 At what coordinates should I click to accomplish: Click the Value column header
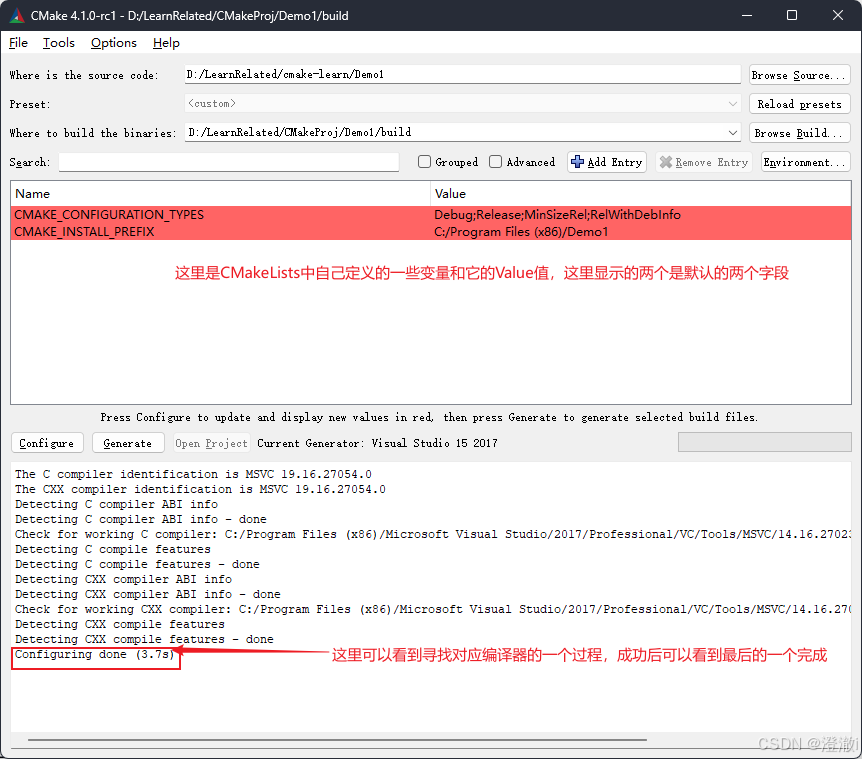[640, 193]
